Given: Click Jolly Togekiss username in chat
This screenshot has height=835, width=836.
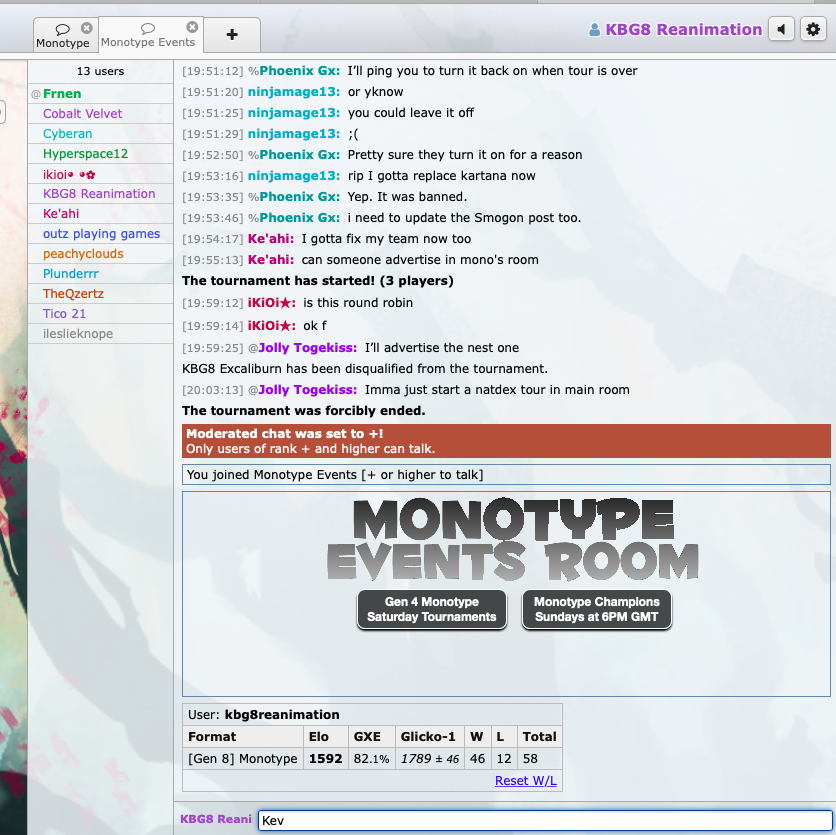Looking at the screenshot, I should coord(307,348).
